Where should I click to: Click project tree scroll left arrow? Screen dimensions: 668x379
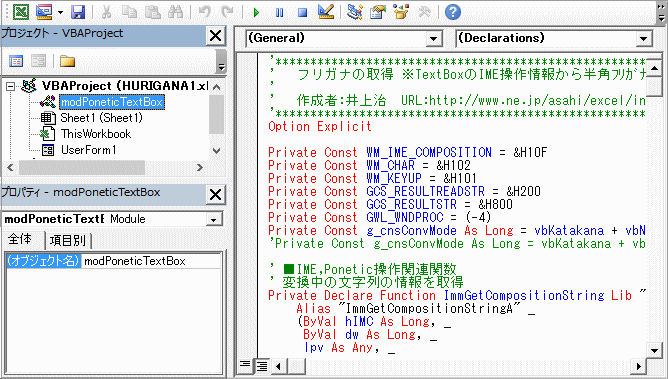tap(10, 167)
